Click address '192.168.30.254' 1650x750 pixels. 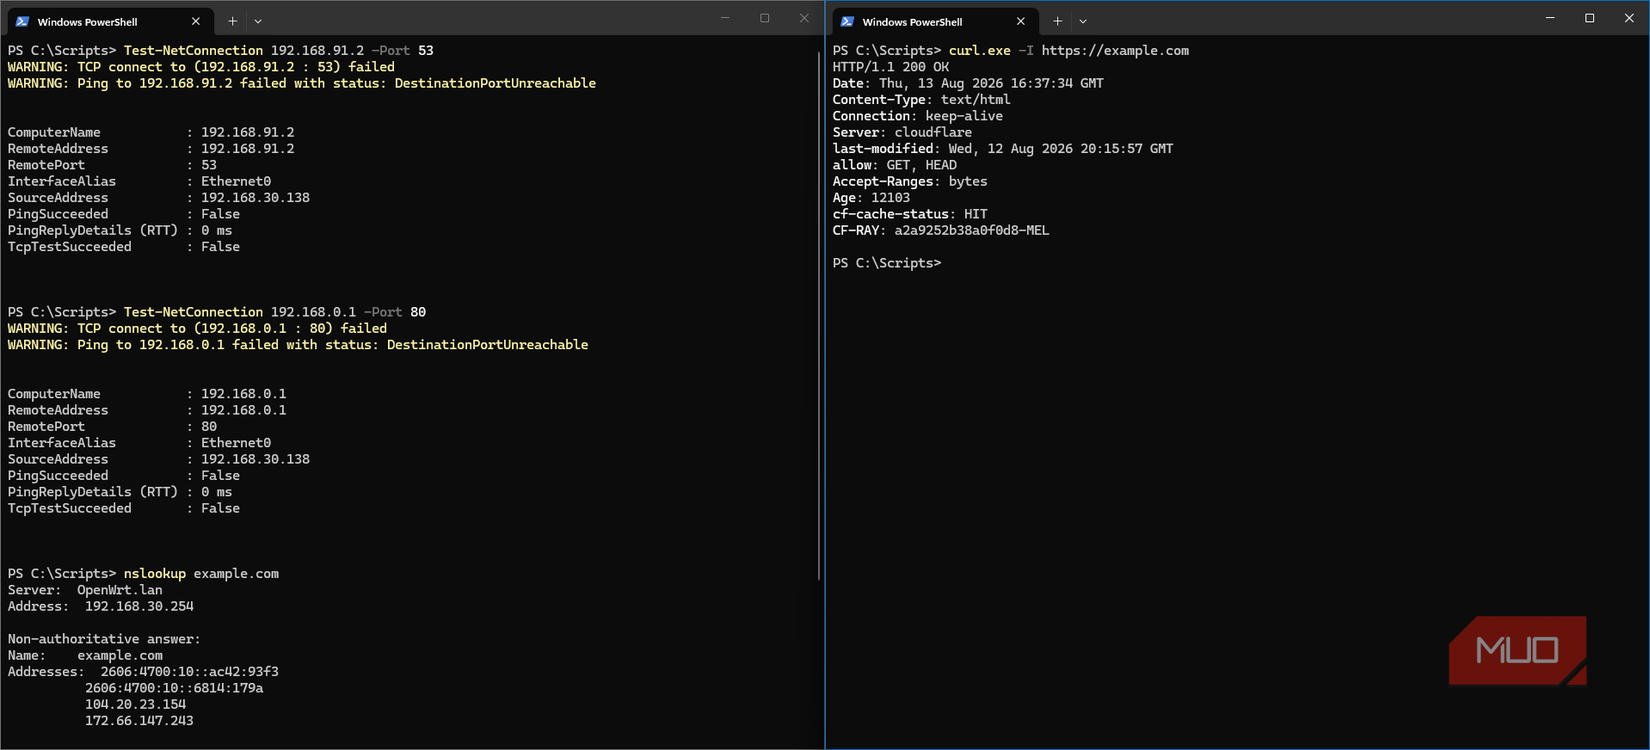139,606
